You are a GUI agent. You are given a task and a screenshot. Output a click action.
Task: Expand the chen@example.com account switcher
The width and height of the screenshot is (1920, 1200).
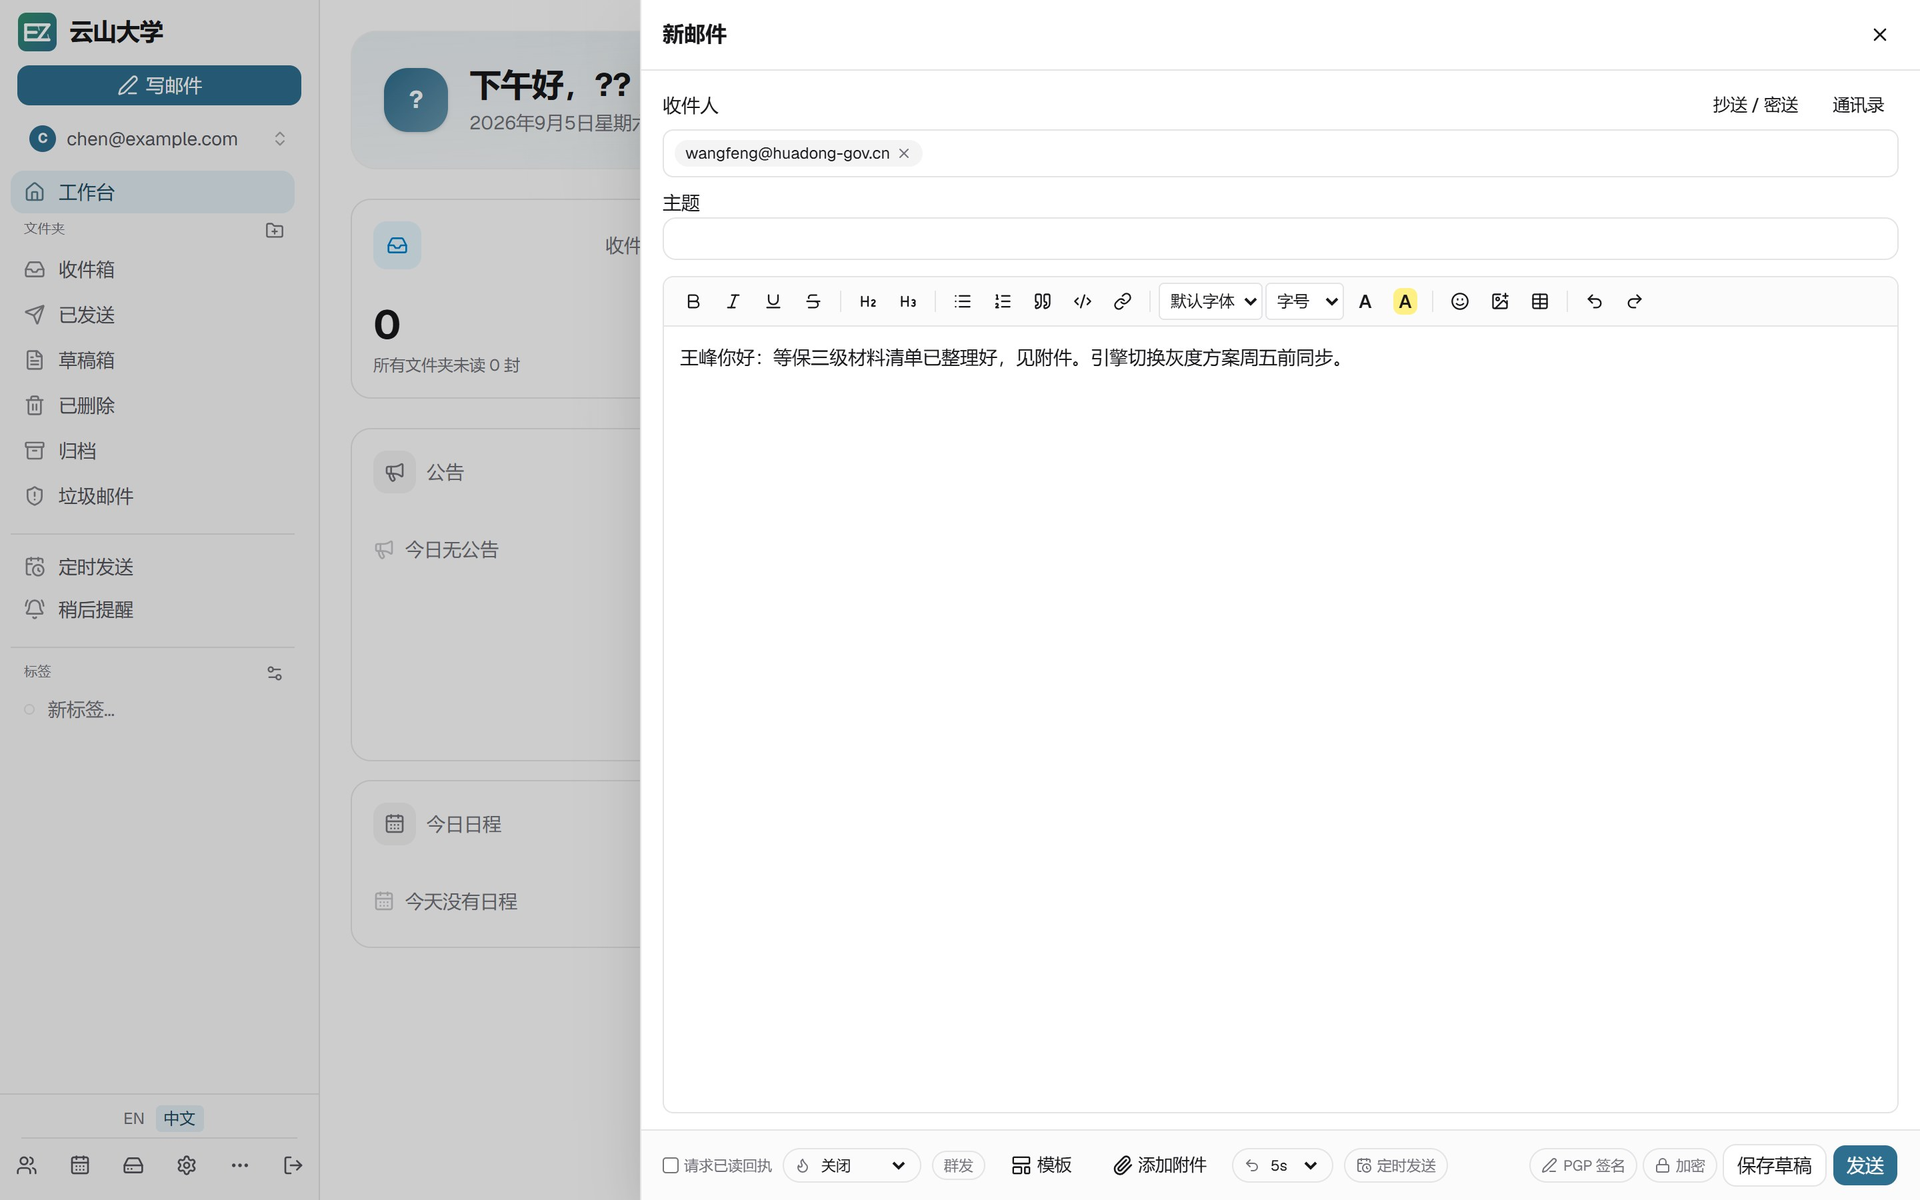point(158,139)
